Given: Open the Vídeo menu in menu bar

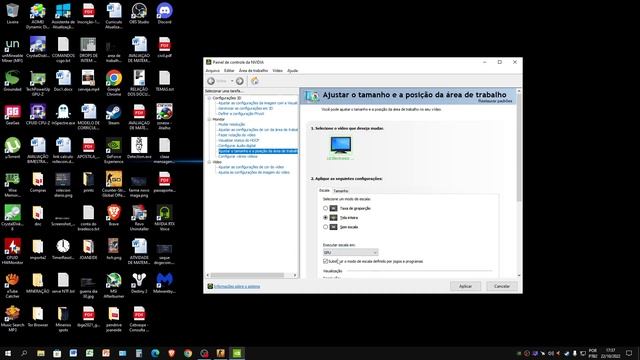Looking at the screenshot, I should point(278,71).
